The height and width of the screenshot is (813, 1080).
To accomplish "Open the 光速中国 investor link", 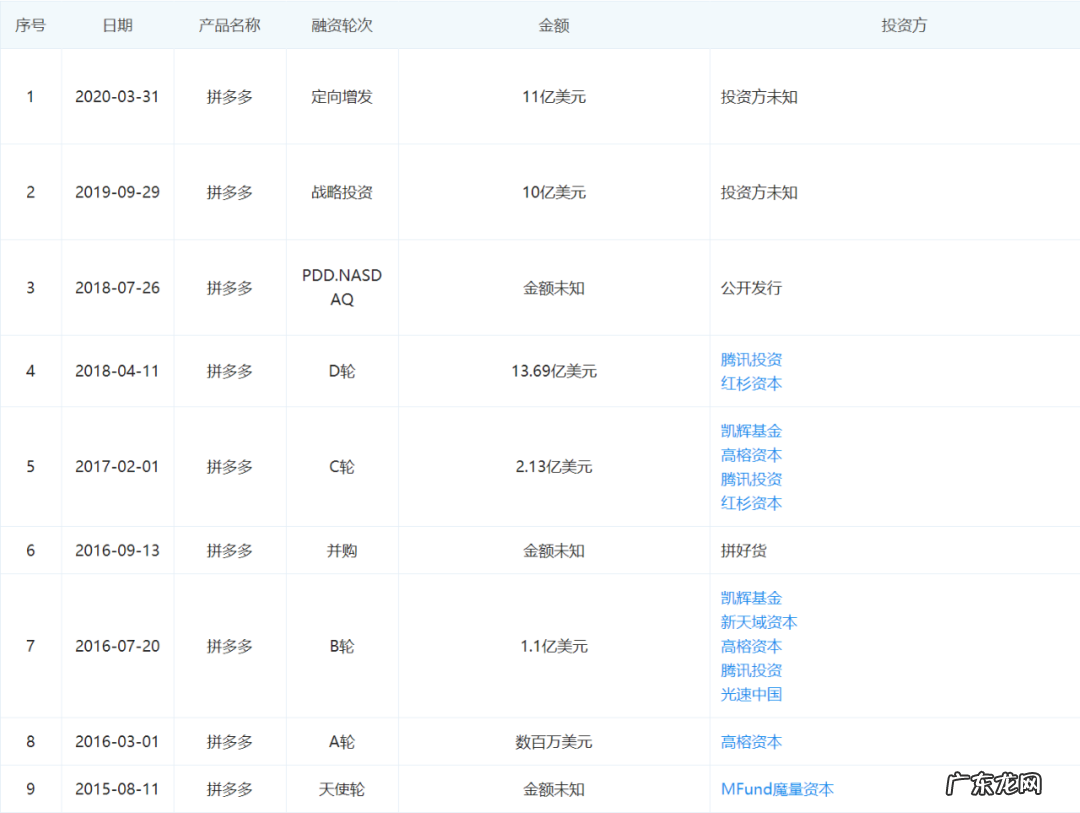I will 751,694.
